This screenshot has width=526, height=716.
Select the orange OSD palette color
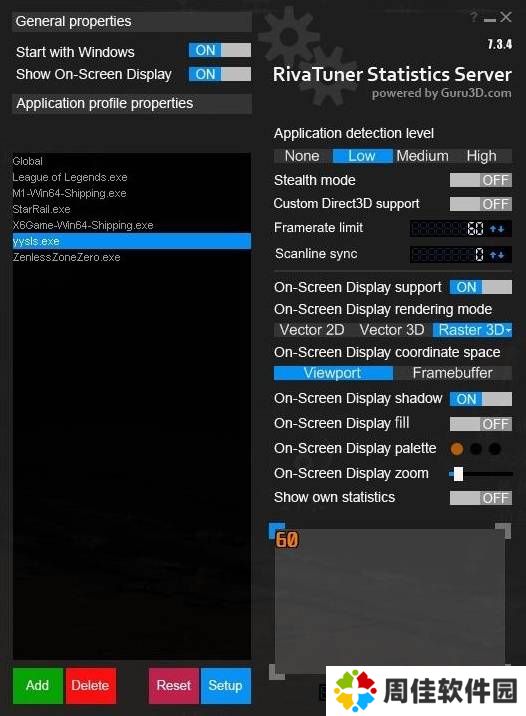pos(457,449)
